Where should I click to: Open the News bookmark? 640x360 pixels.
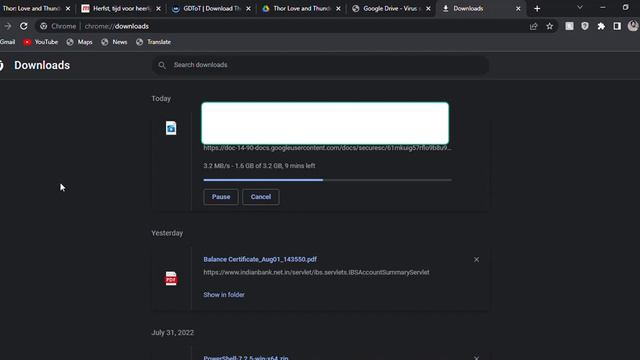pos(114,42)
